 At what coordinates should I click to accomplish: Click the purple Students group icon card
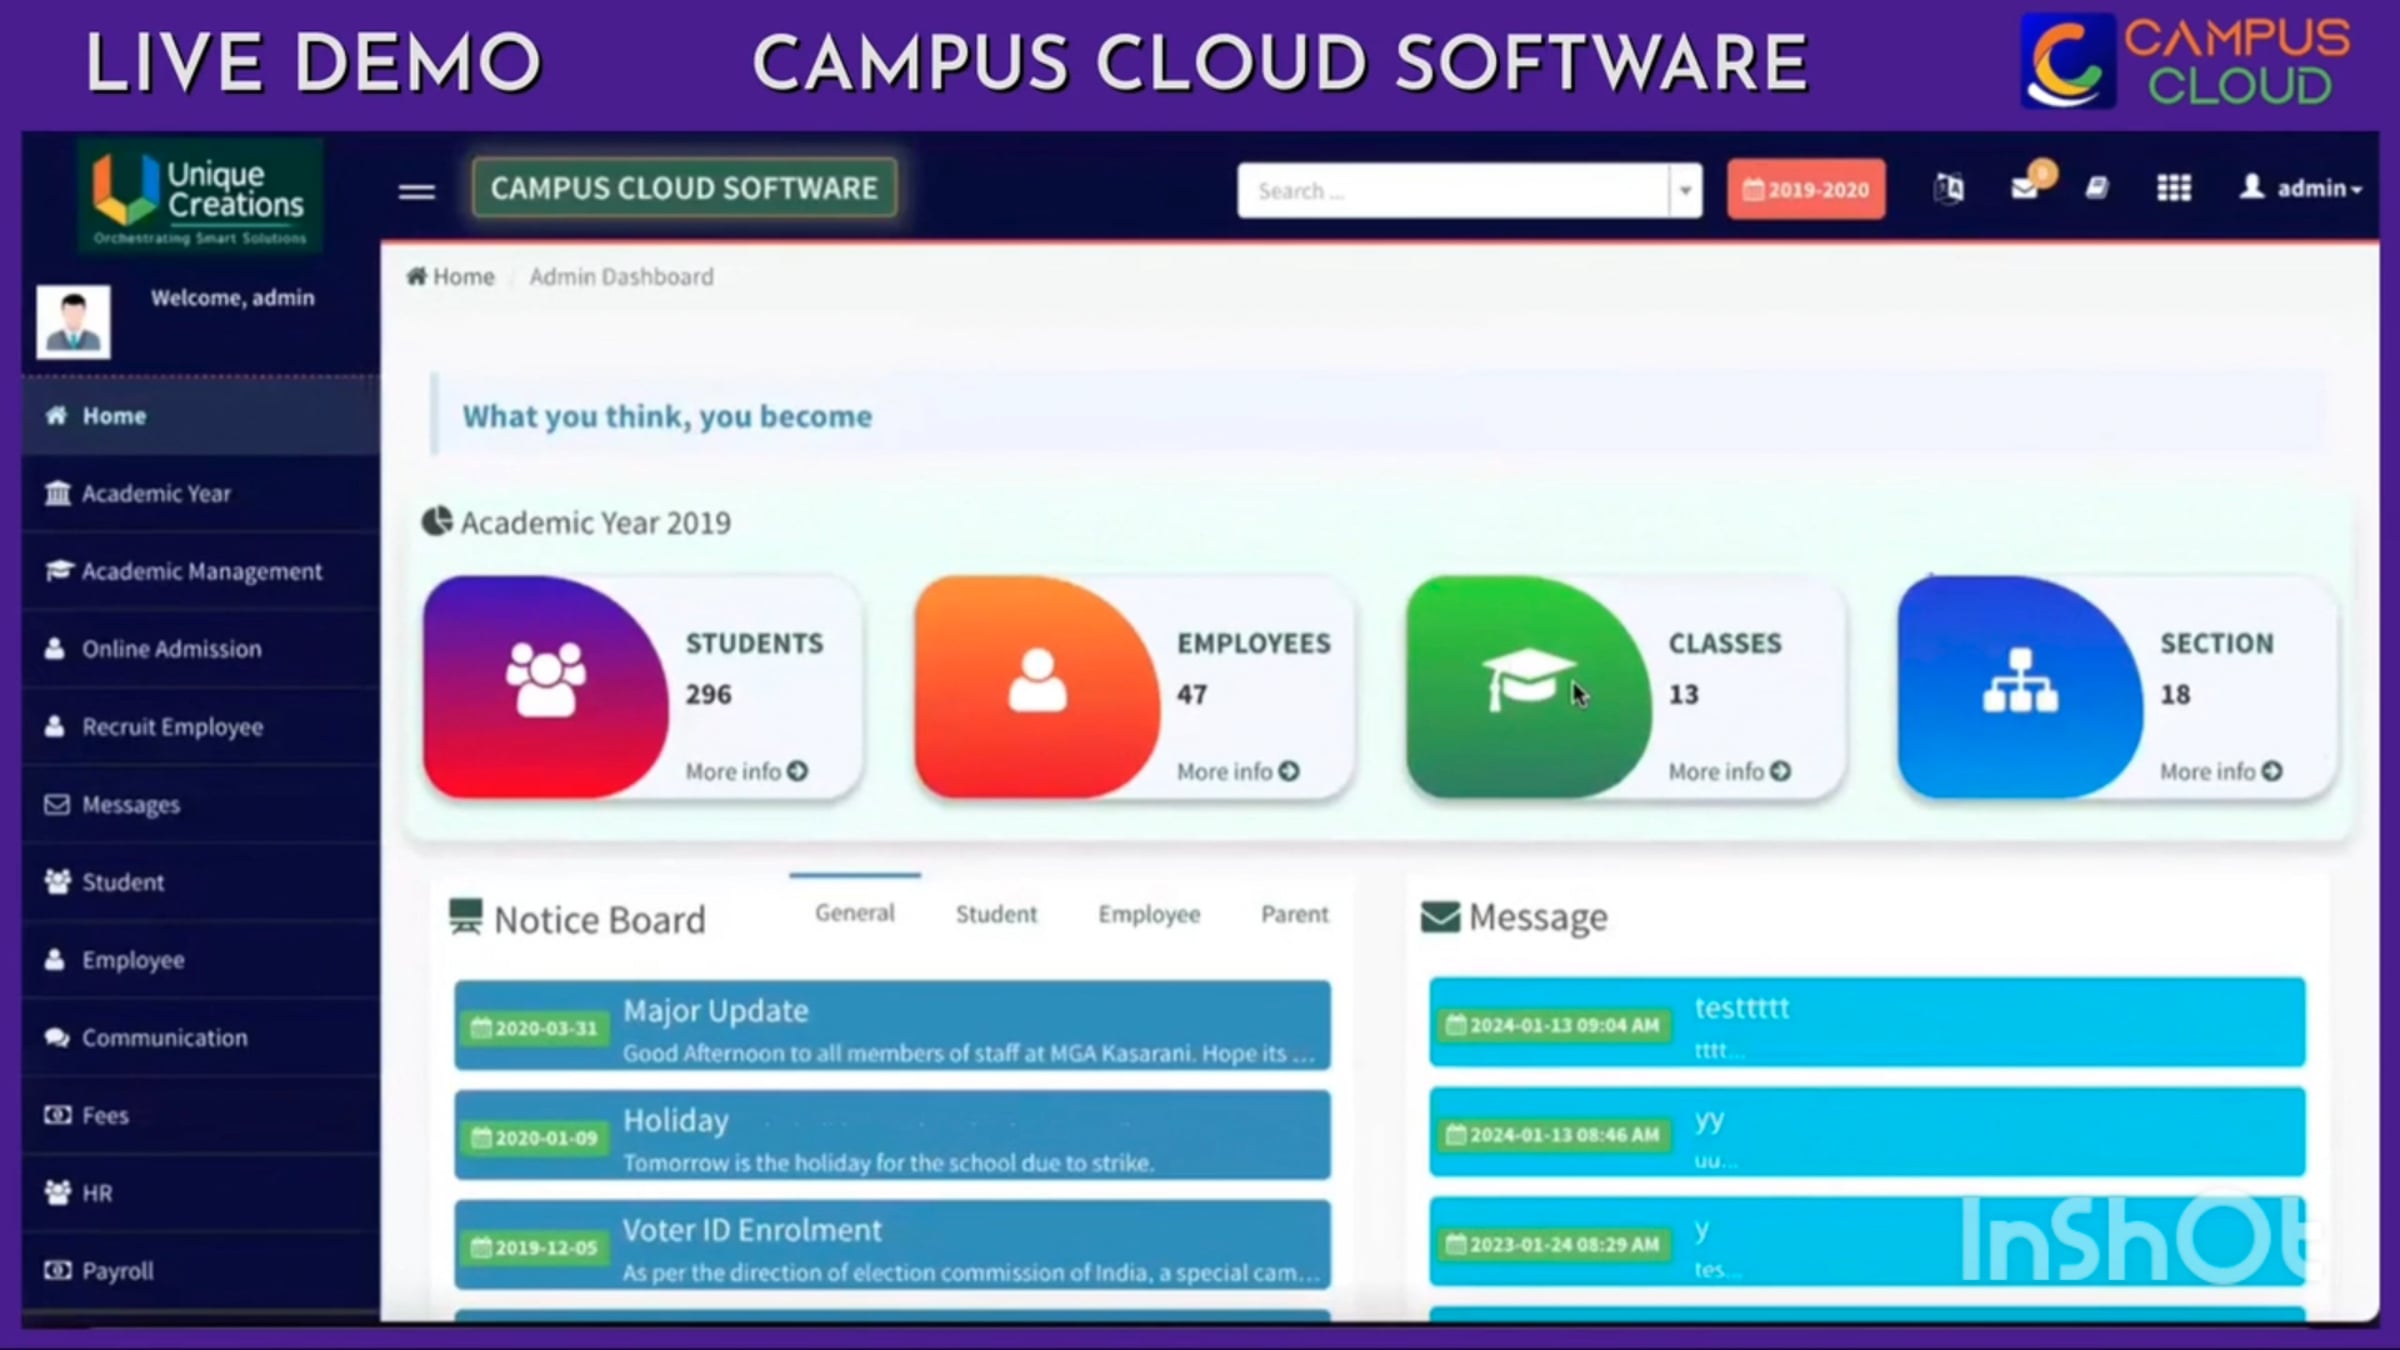[x=545, y=686]
